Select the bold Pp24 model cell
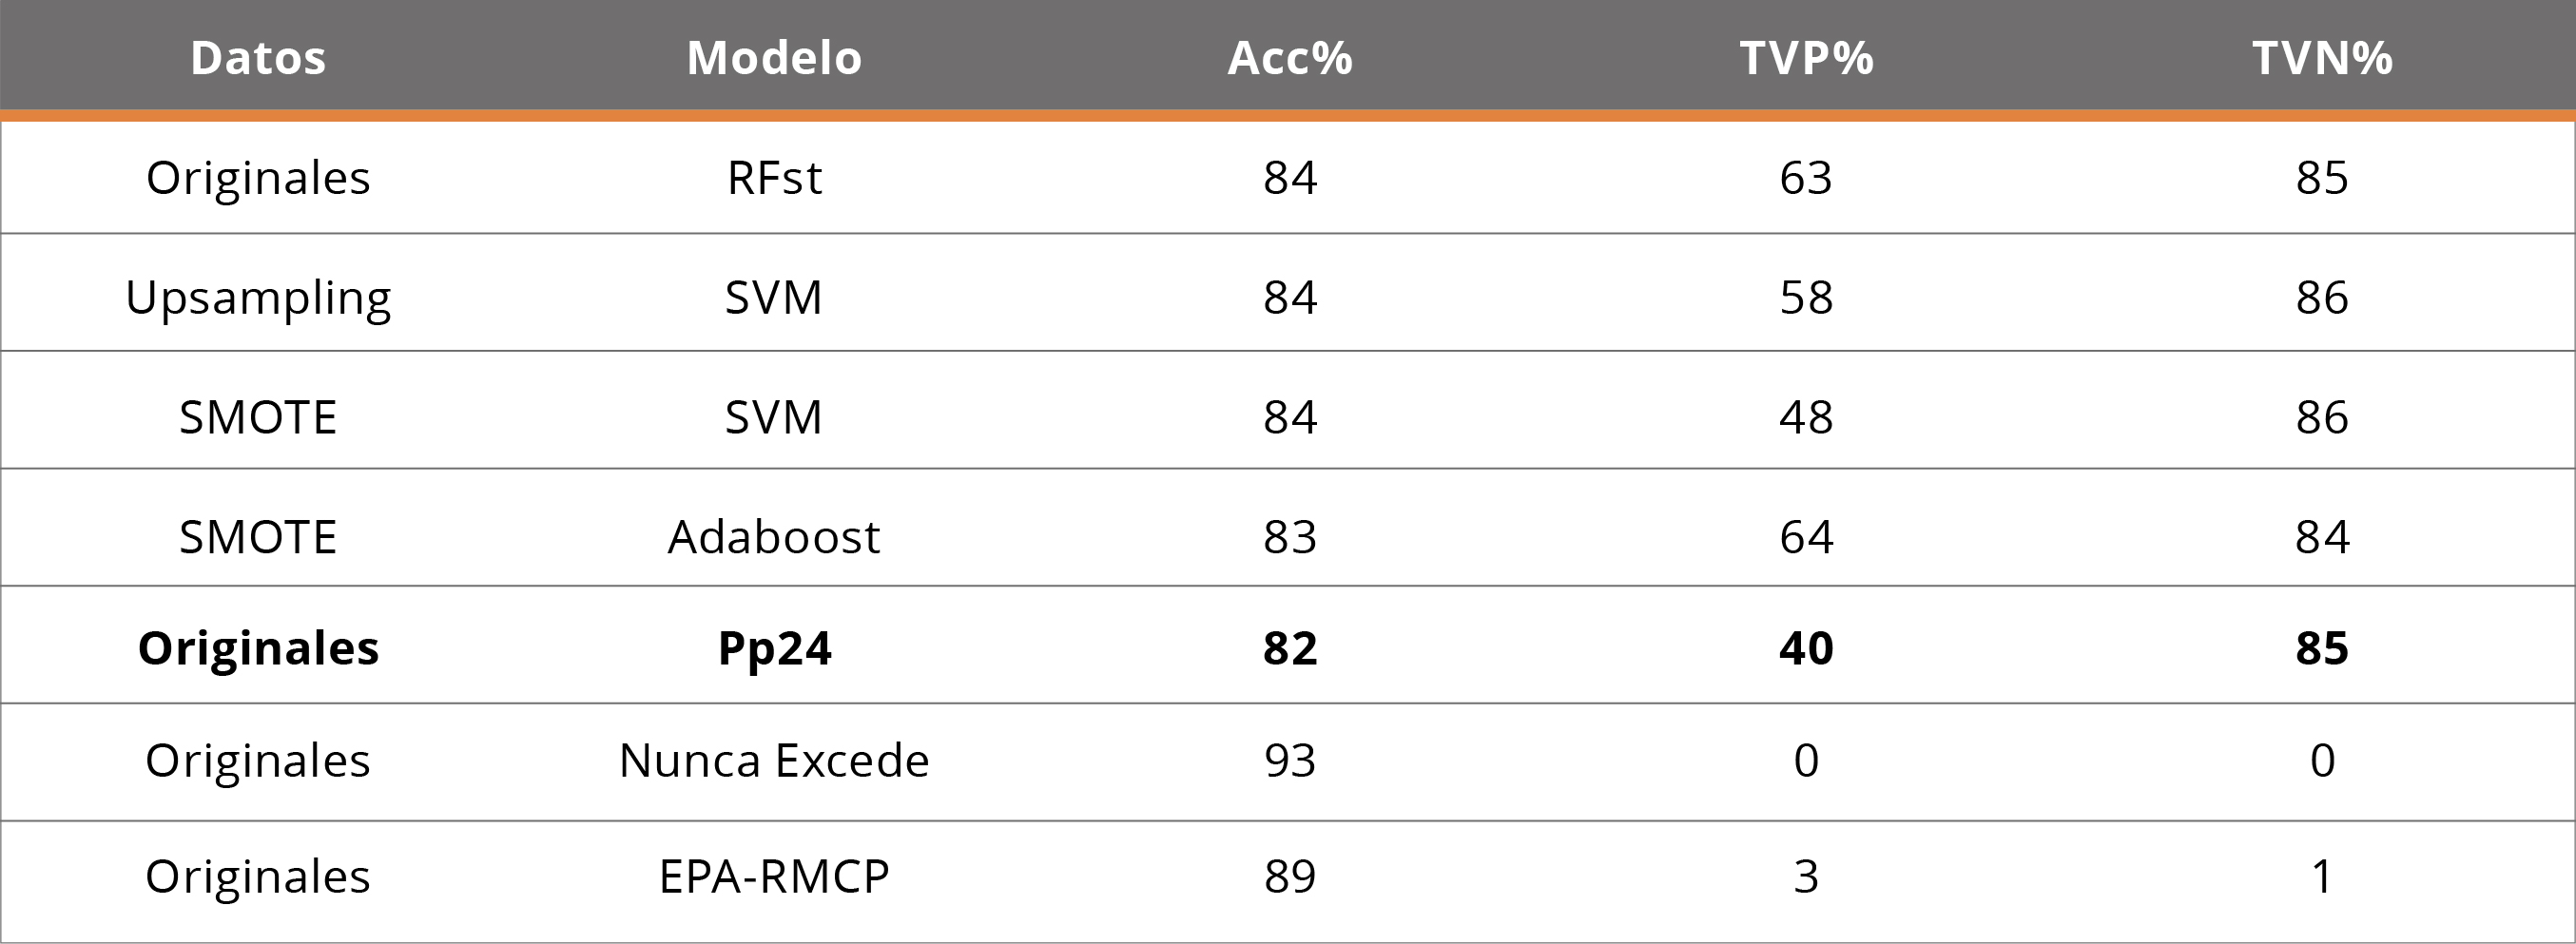The height and width of the screenshot is (944, 2576). pyautogui.click(x=774, y=648)
